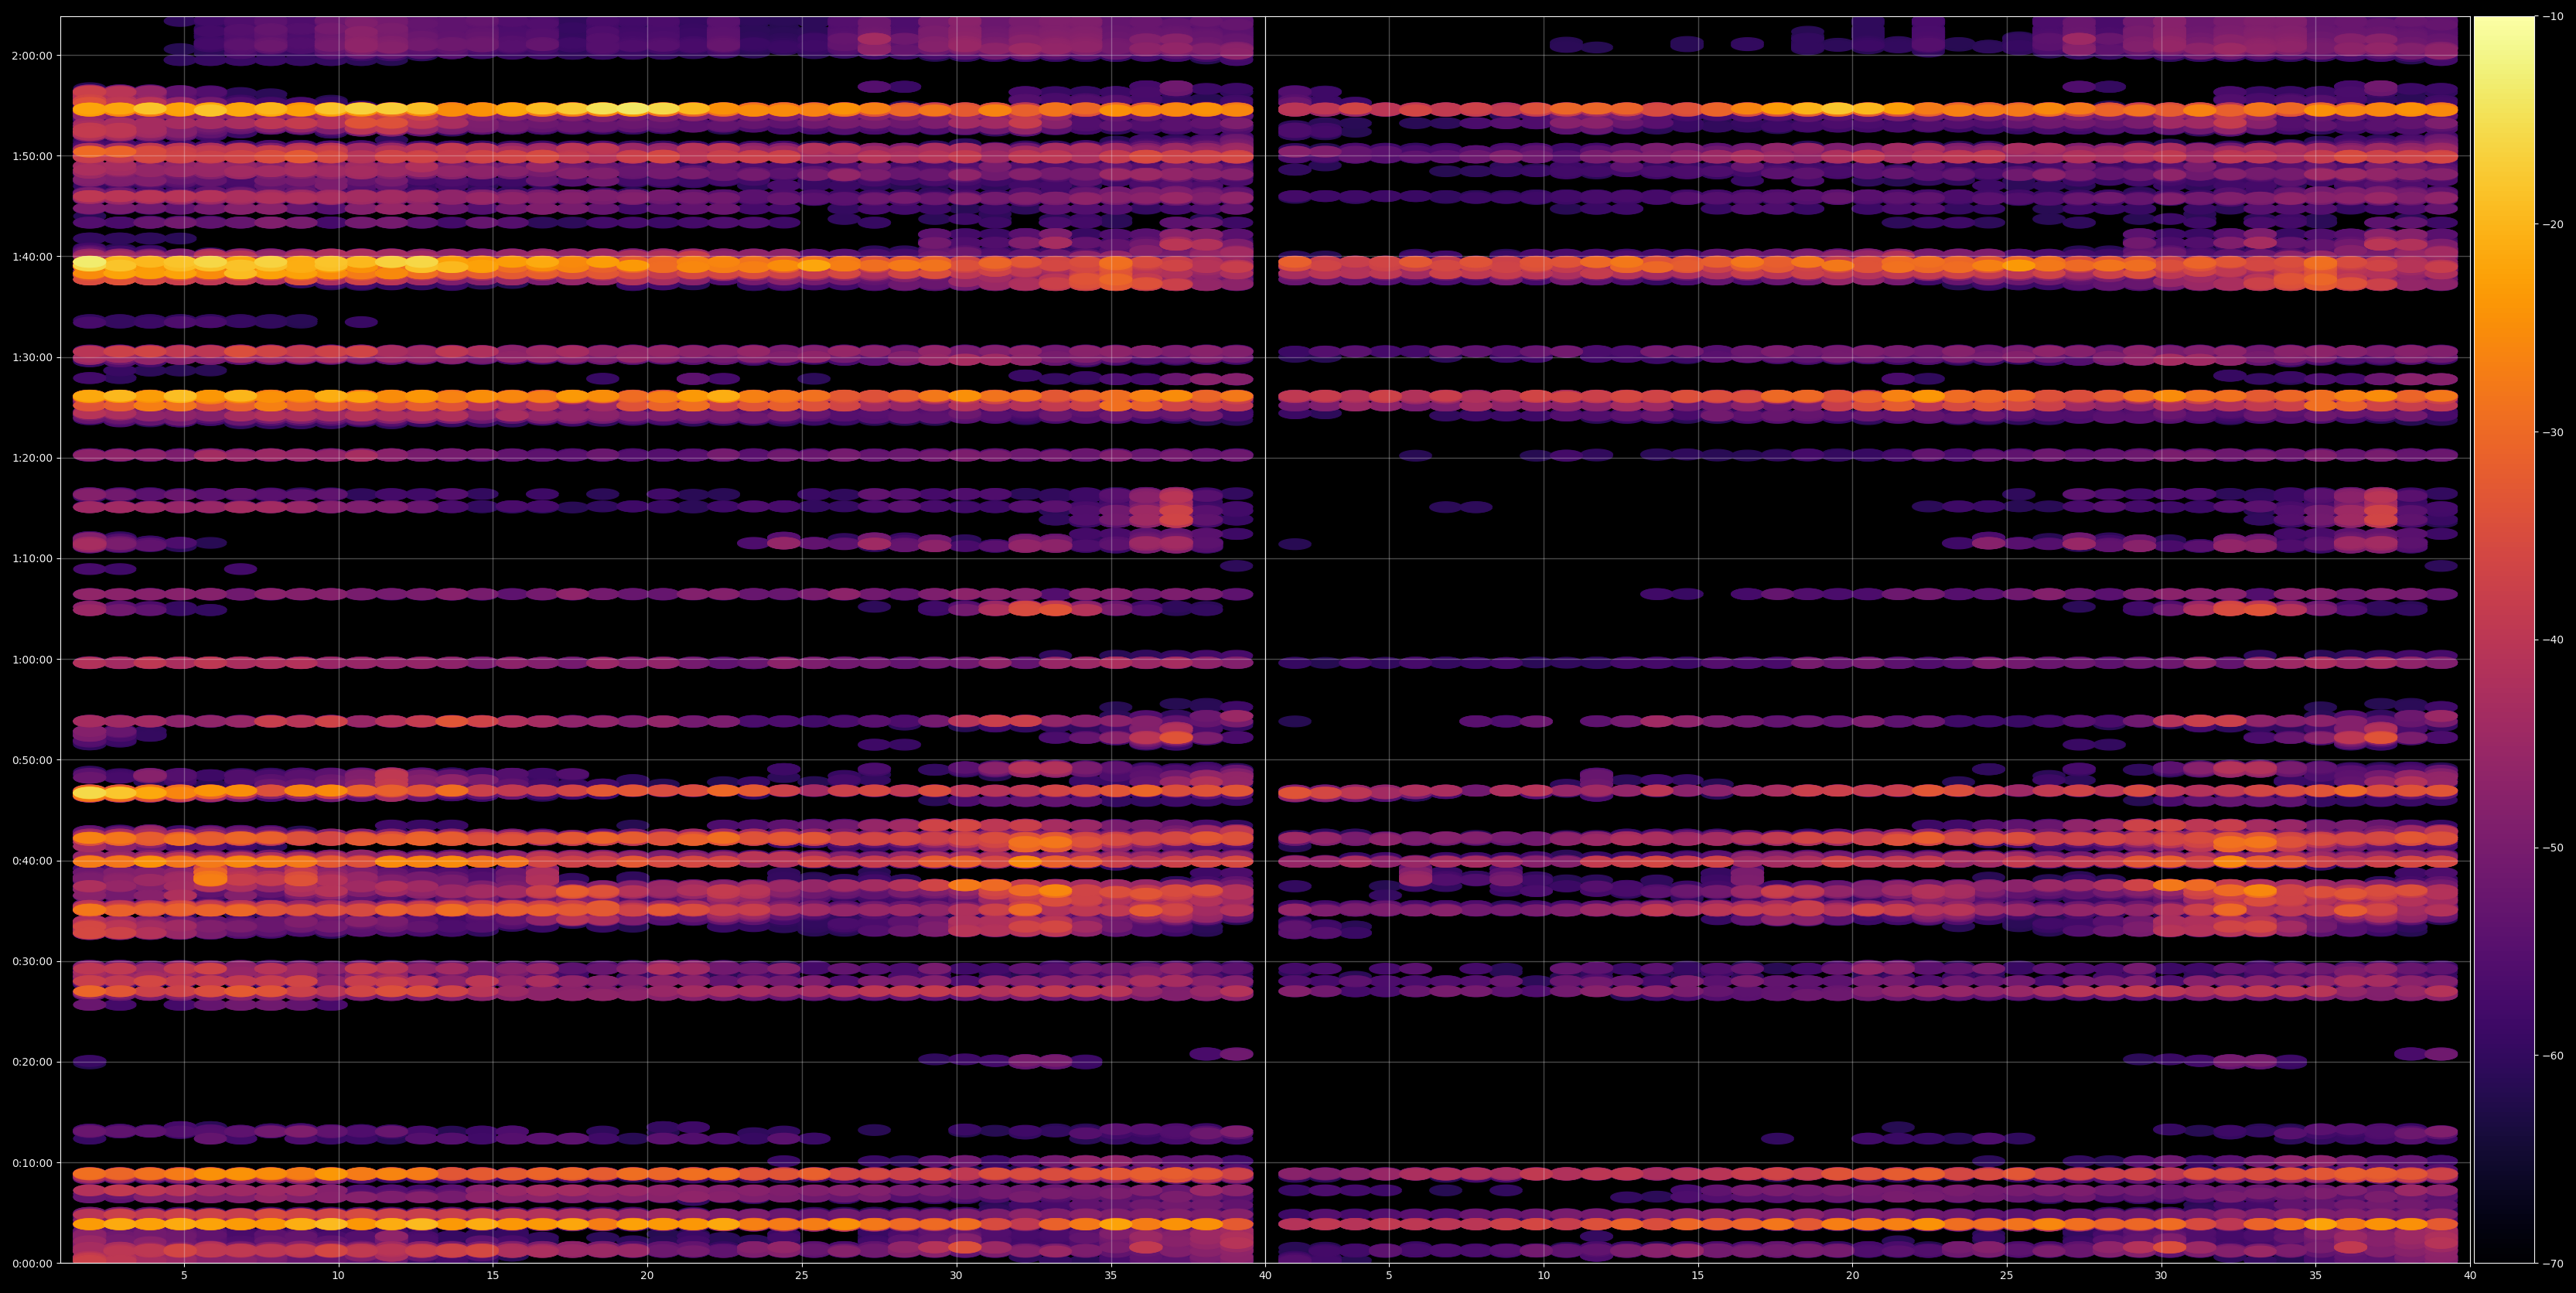This screenshot has width=2576, height=1293.
Task: Click x-axis label 5 of the right plot
Action: (1389, 1276)
